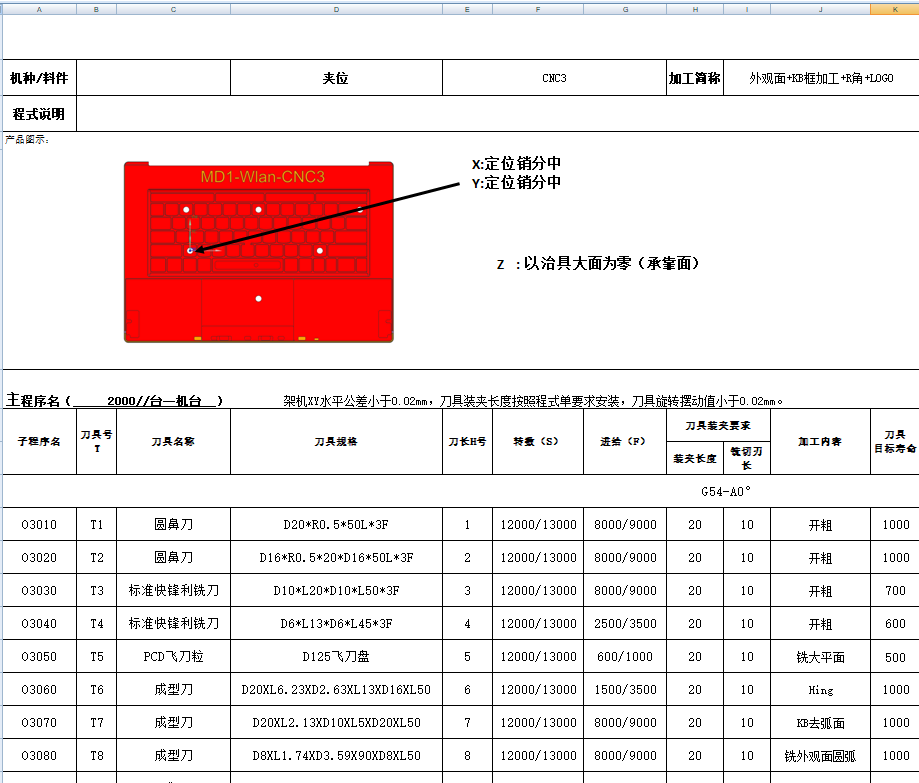The height and width of the screenshot is (783, 919).
Task: Select the KB去弧面 cell for T7
Action: click(x=820, y=722)
